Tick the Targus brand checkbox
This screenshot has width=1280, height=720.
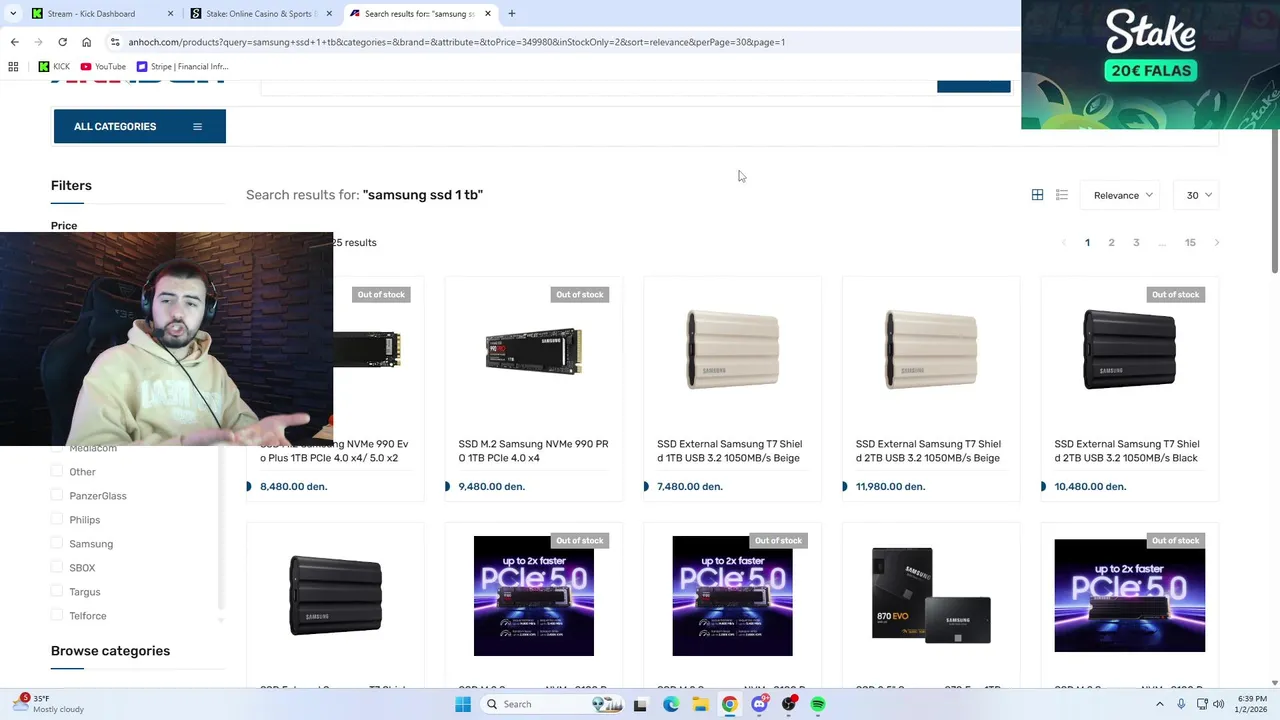[x=57, y=592]
